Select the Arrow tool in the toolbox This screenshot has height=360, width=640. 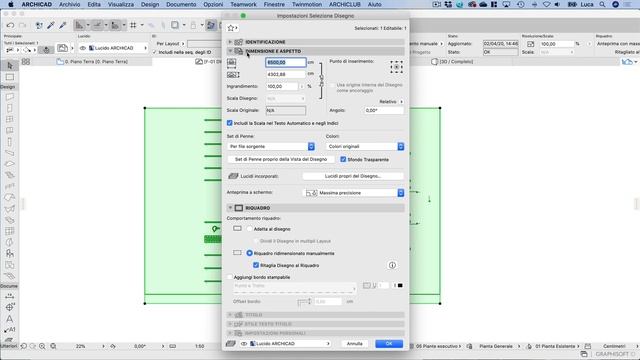(10, 65)
